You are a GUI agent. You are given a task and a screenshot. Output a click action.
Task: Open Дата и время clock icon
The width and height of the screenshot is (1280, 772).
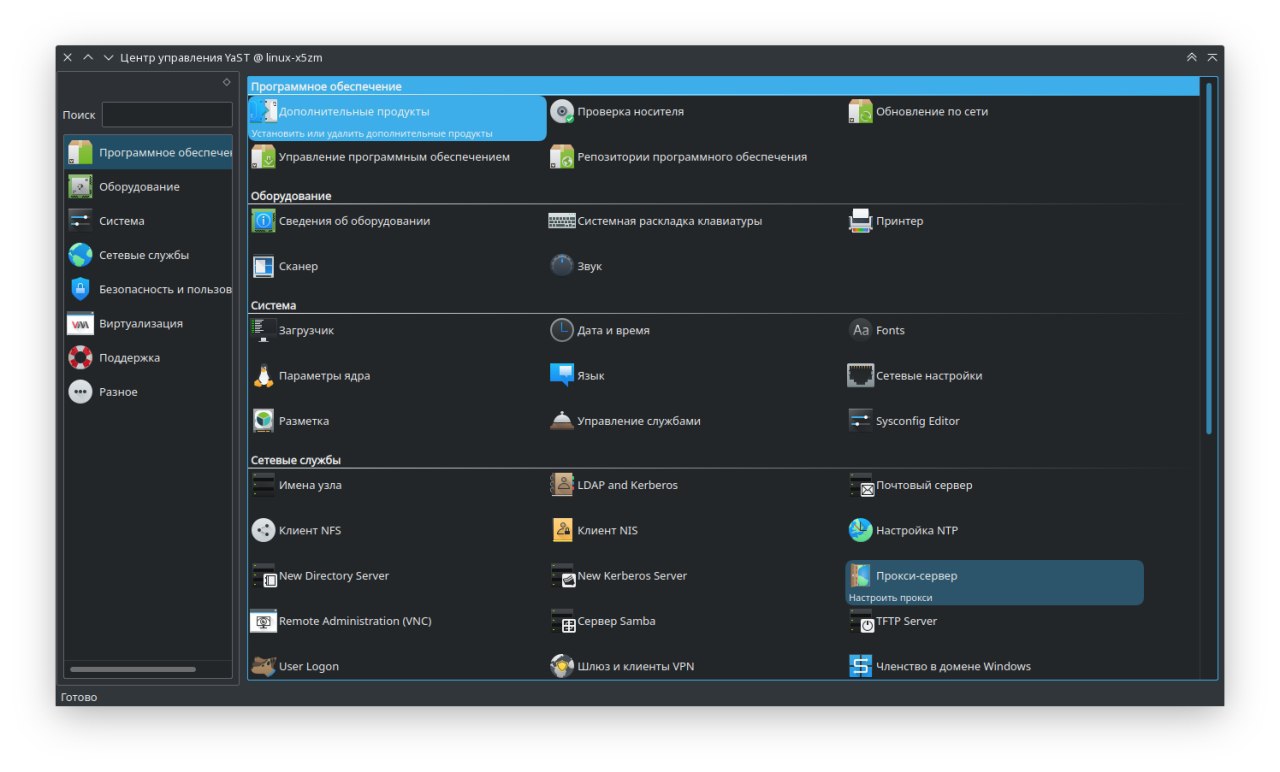(562, 330)
